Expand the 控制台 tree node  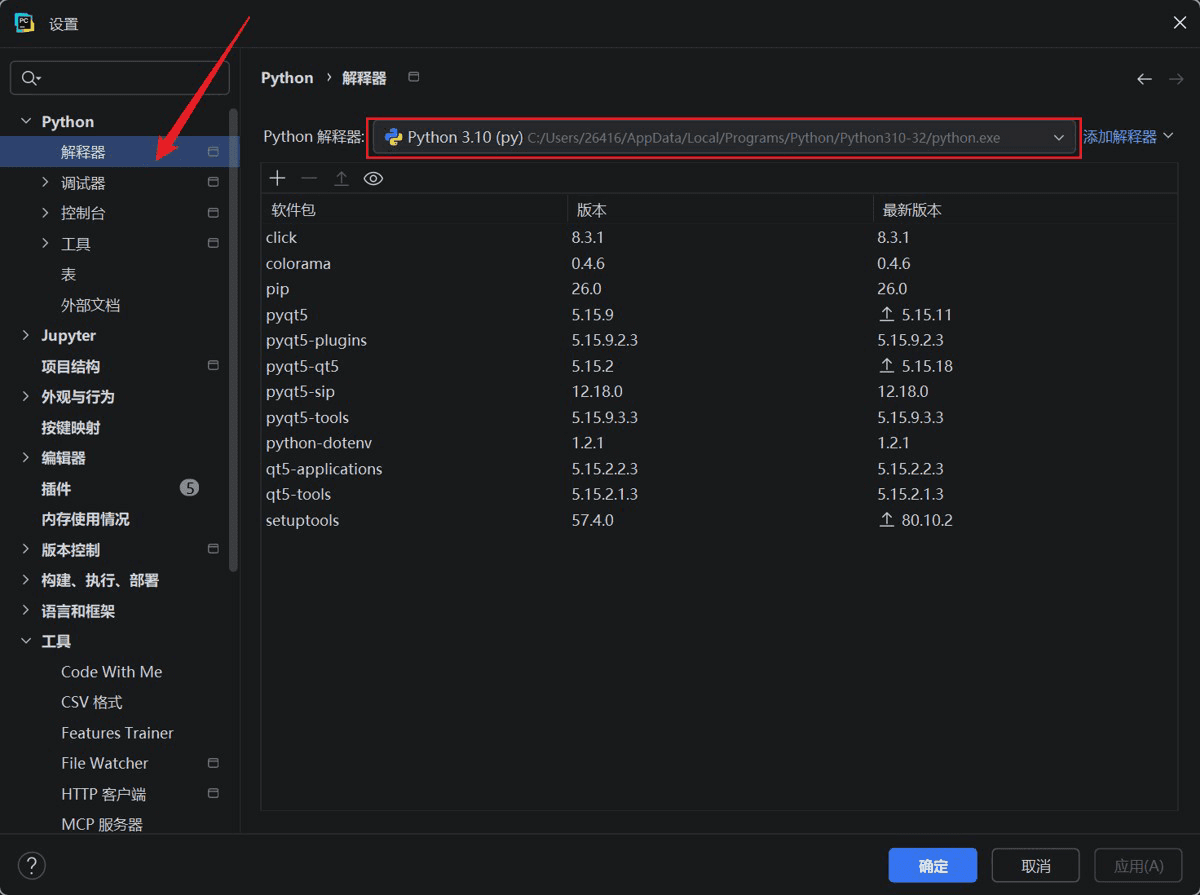tap(45, 213)
